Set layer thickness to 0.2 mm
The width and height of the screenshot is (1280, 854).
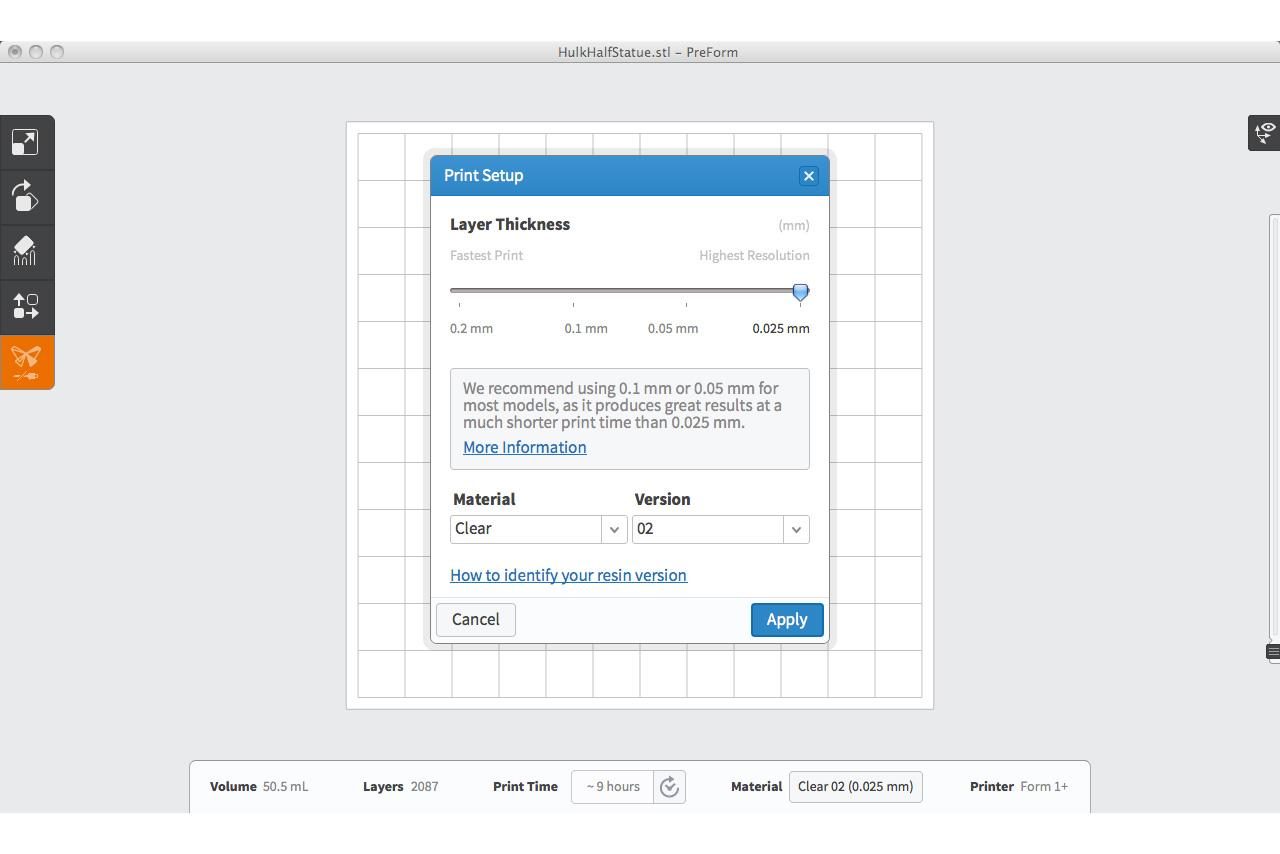(471, 328)
